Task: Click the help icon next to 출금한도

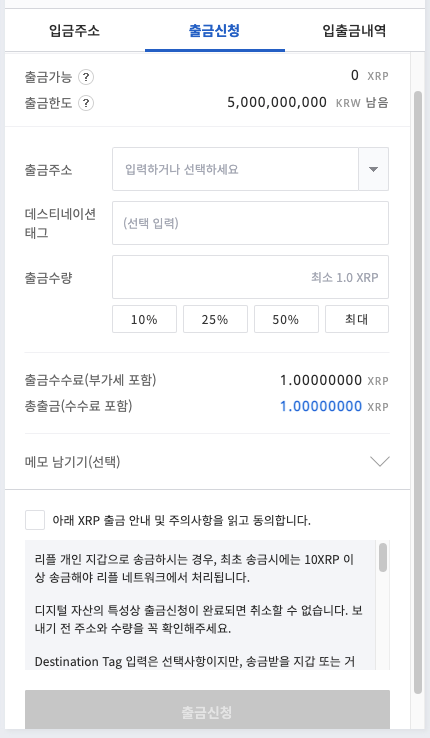Action: (86, 103)
